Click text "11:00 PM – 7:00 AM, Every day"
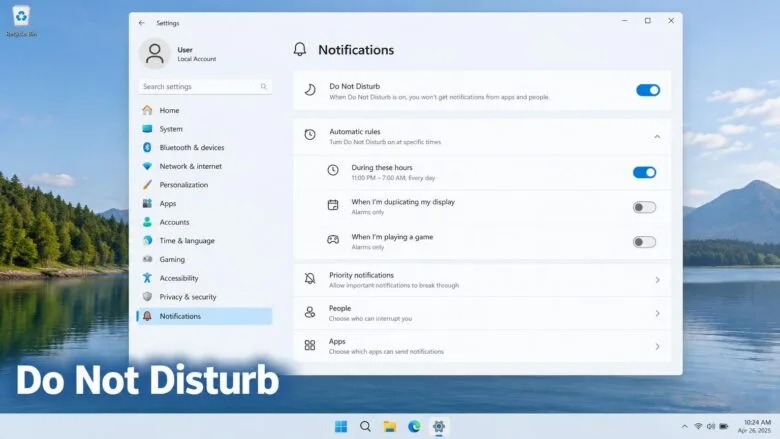The image size is (780, 439). click(393, 178)
